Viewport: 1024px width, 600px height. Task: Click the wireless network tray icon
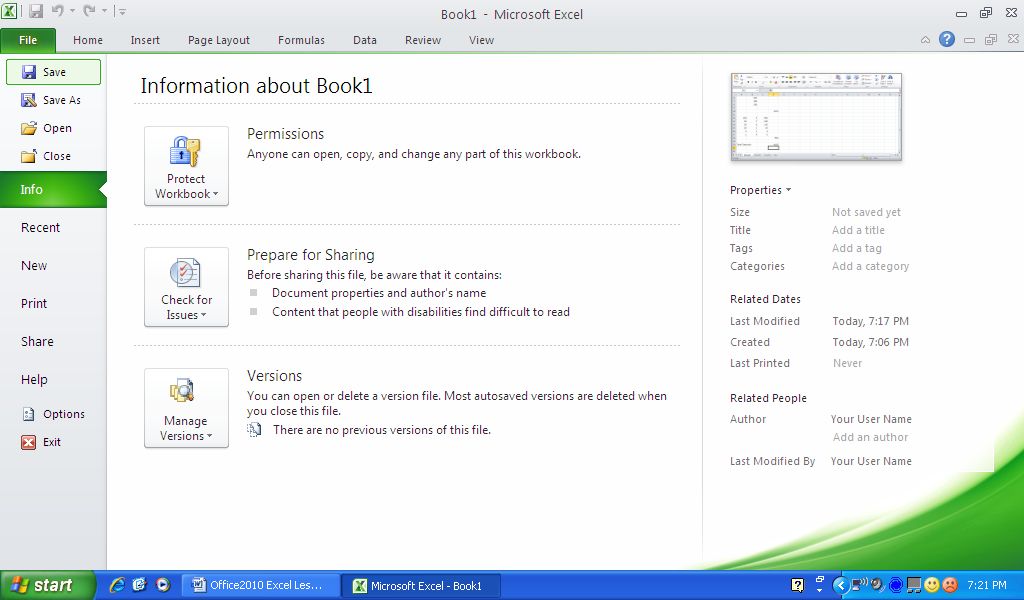coord(859,584)
